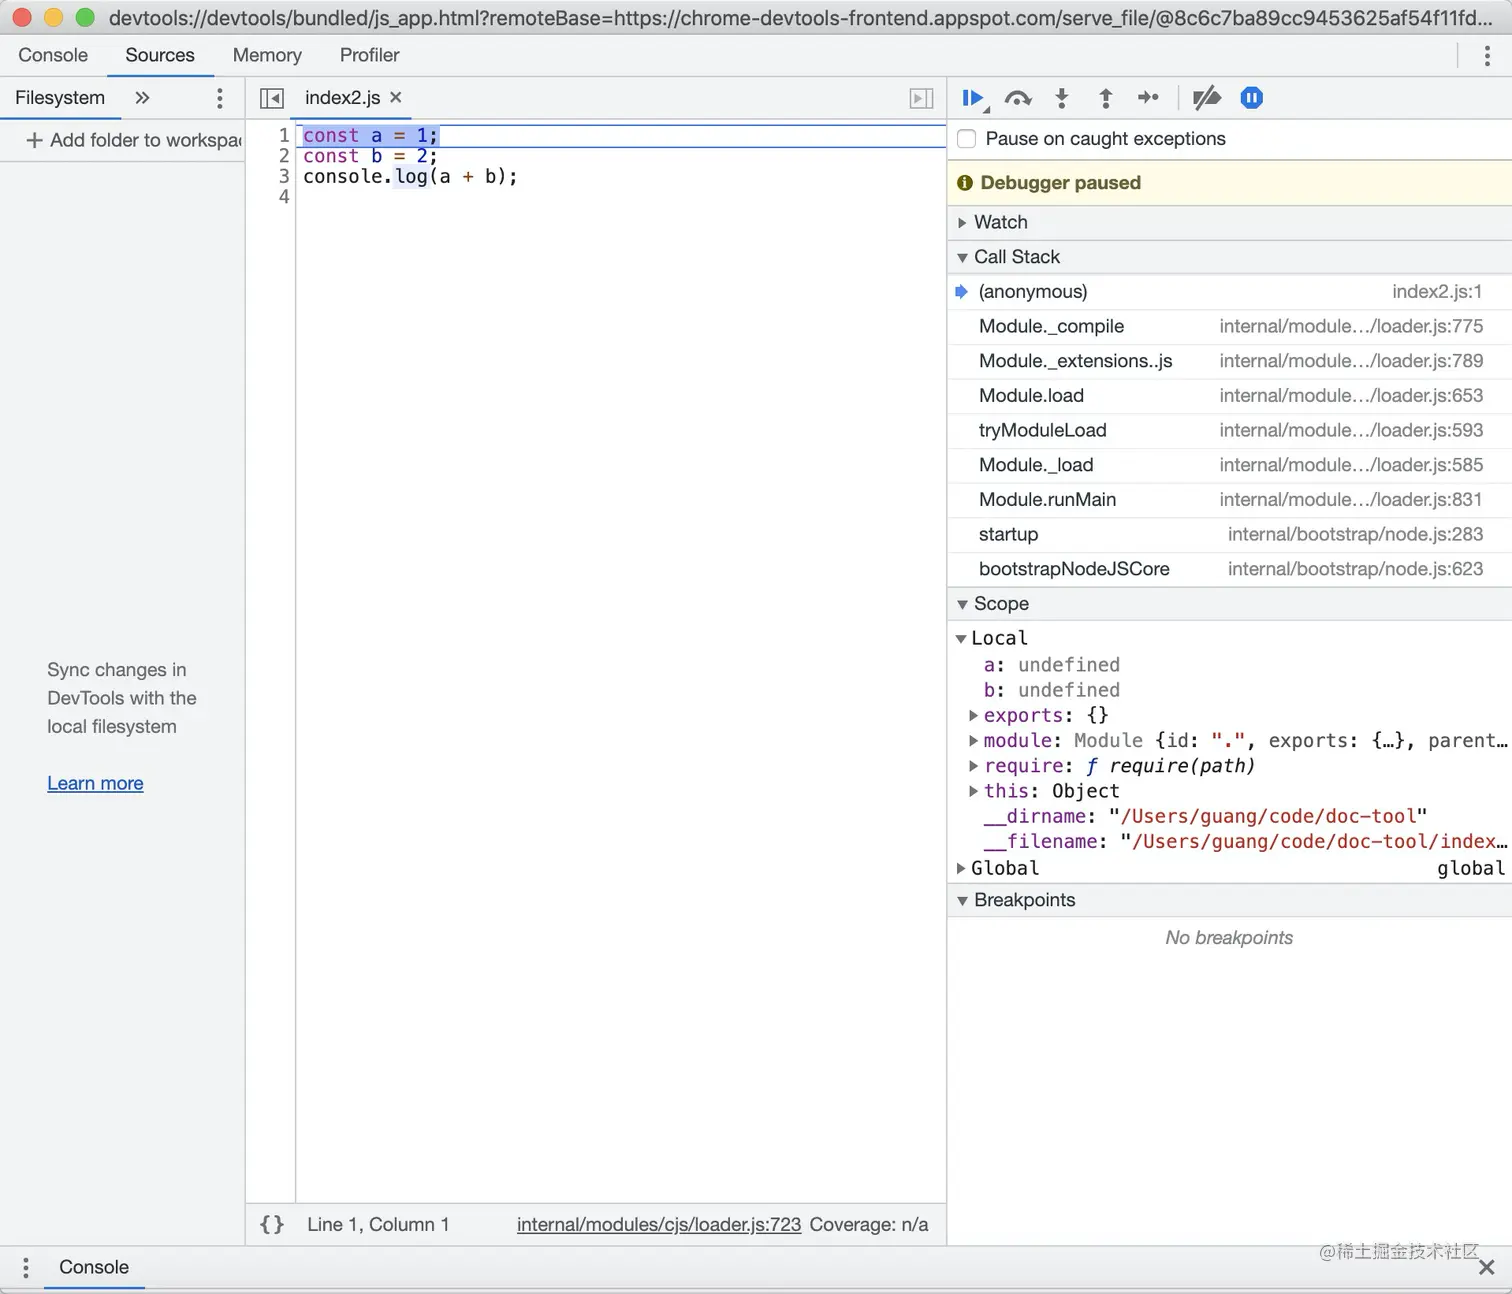The width and height of the screenshot is (1512, 1294).
Task: Click the Learn more link
Action: (x=95, y=783)
